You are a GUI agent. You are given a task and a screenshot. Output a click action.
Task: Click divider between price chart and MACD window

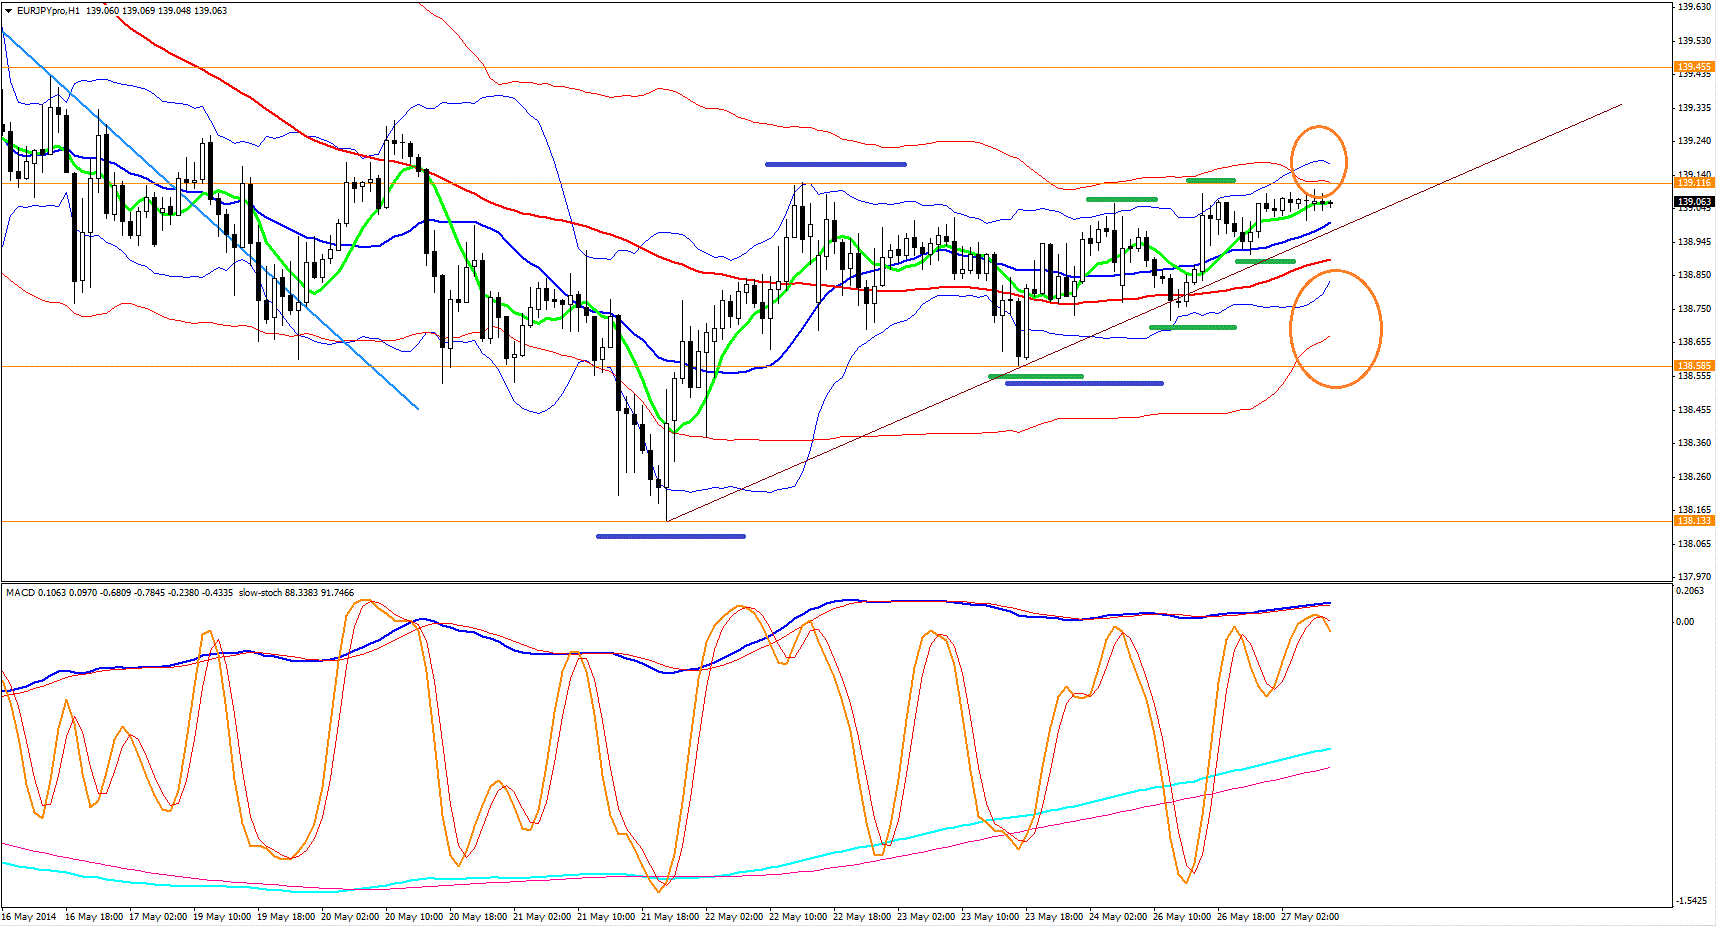click(800, 582)
